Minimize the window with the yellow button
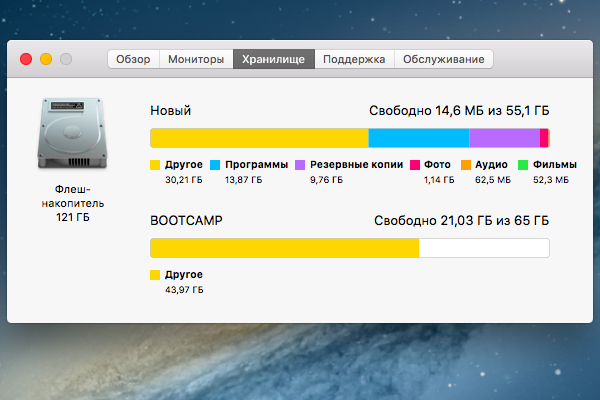600x400 pixels. pyautogui.click(x=46, y=60)
